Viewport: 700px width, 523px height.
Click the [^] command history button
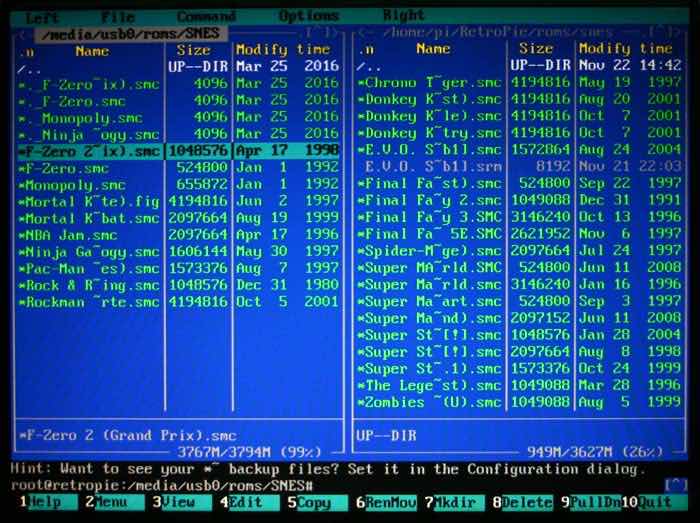pos(676,484)
